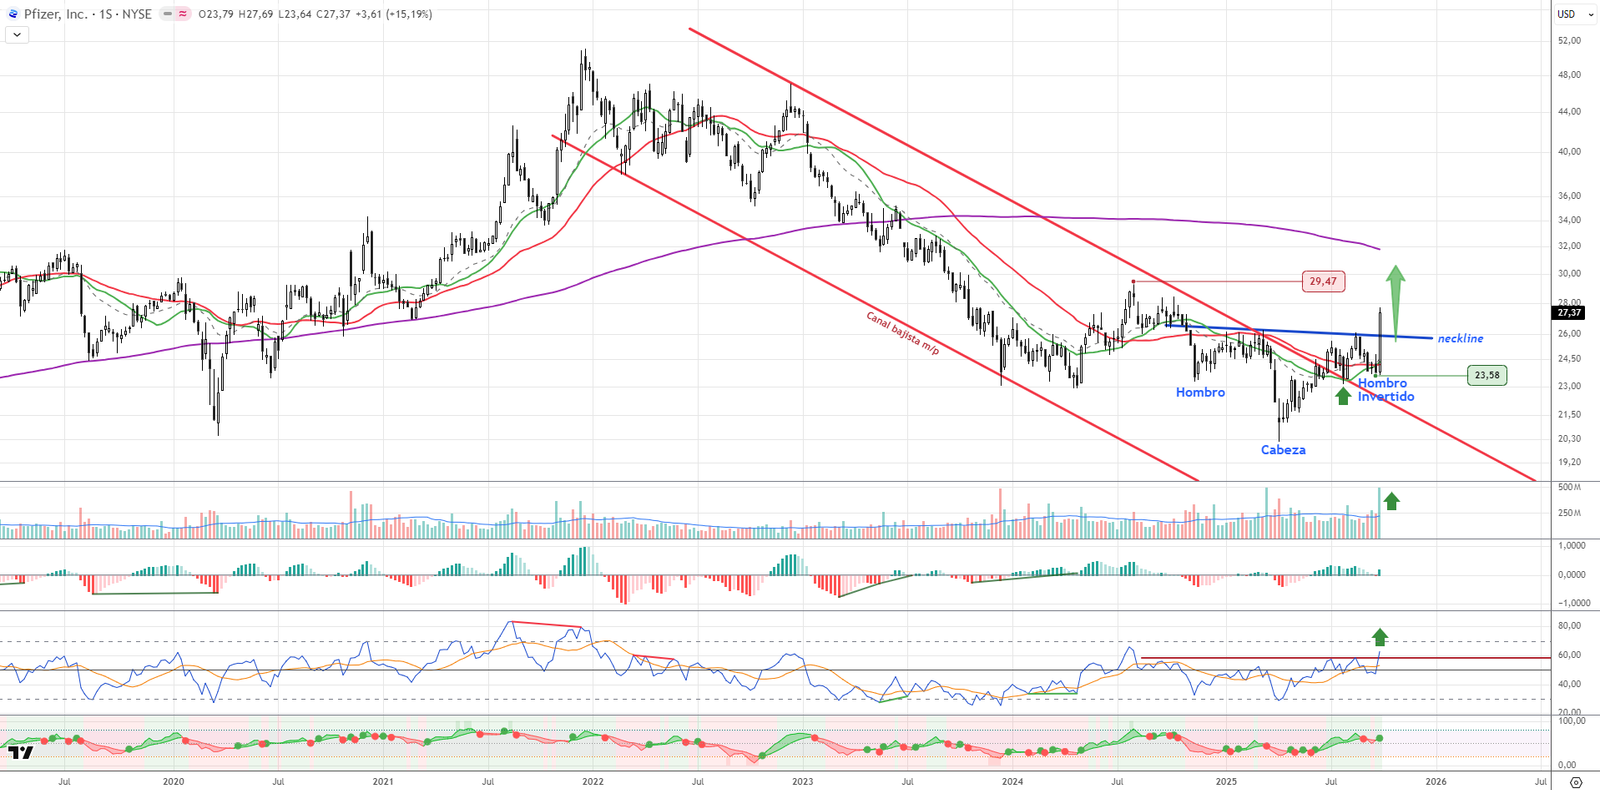This screenshot has height=790, width=1600.
Task: Select the green arrow in the RSI pane
Action: pos(1380,637)
